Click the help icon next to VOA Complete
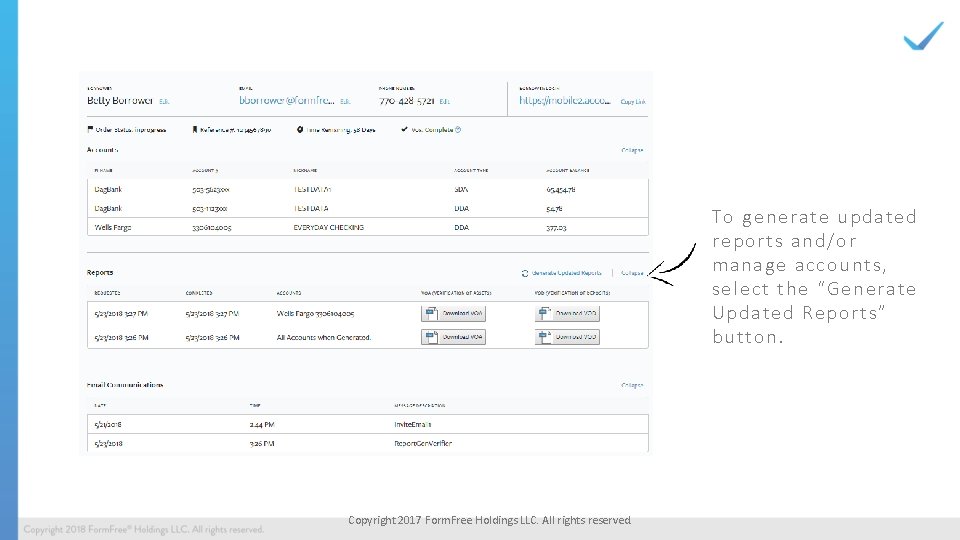 [x=458, y=130]
